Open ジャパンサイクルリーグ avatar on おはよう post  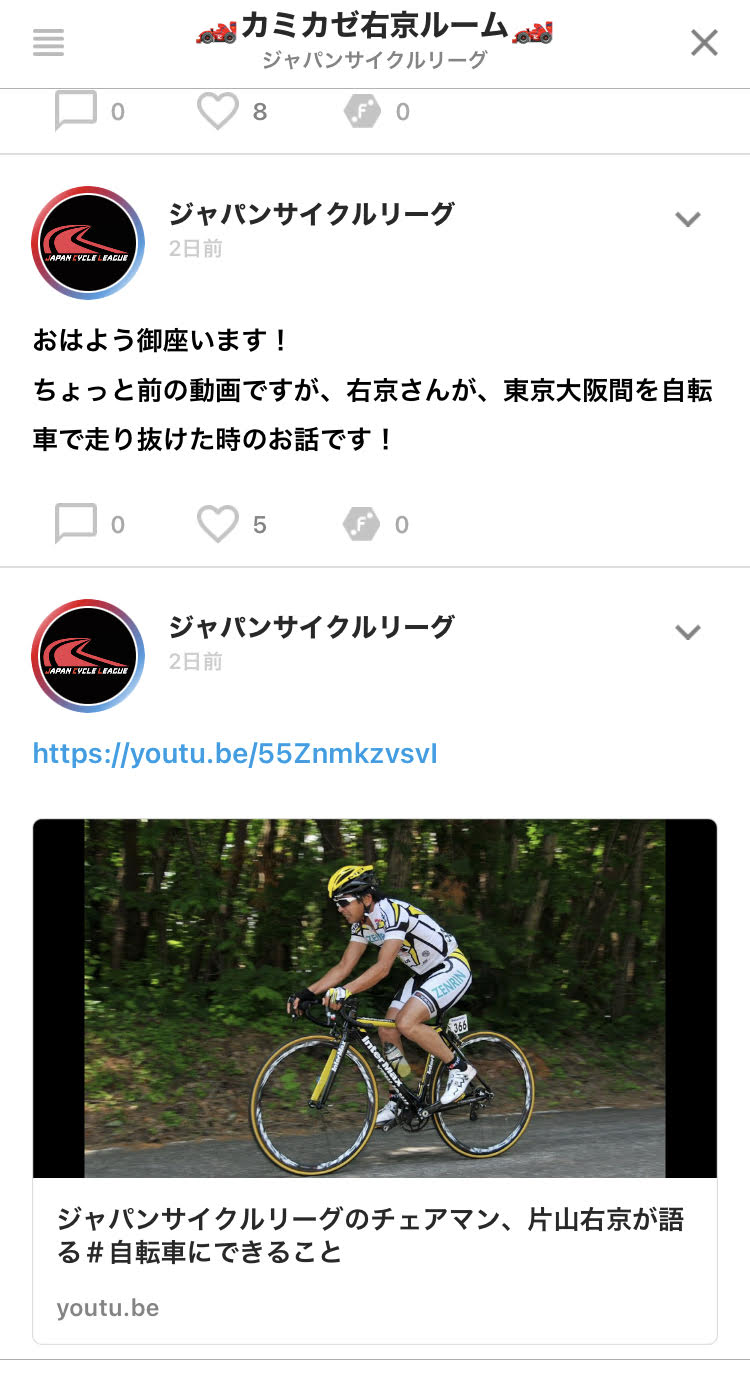tap(88, 243)
